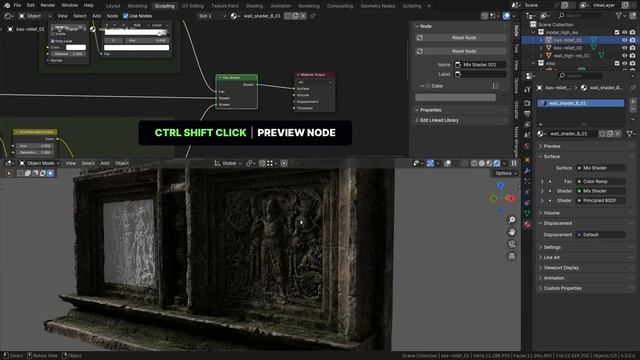
Task: Click the Principled BSDF shader field
Action: [600, 200]
